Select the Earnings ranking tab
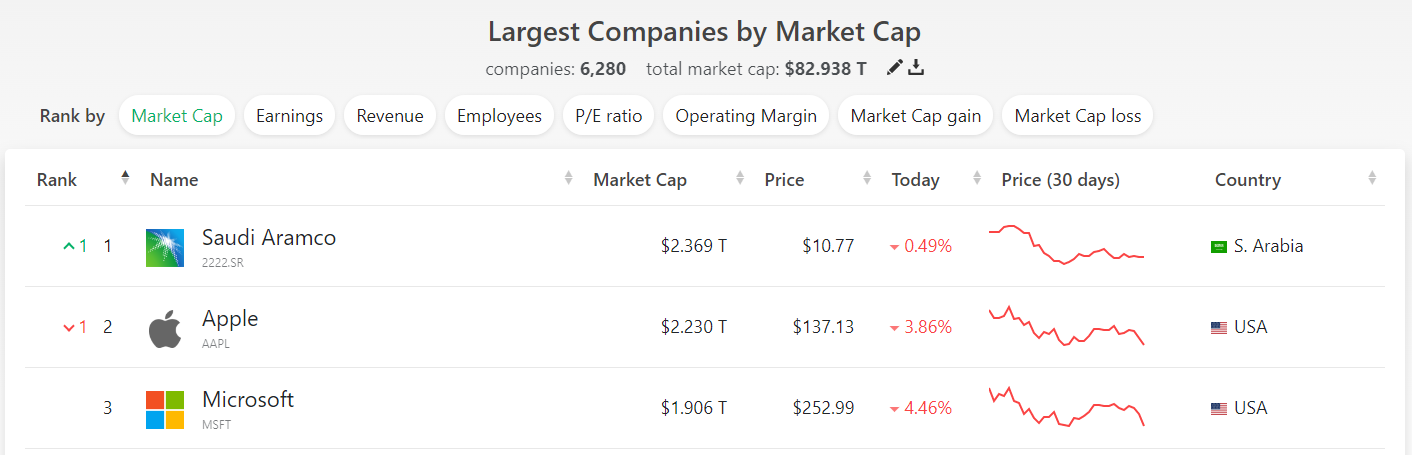The height and width of the screenshot is (455, 1412). [x=289, y=116]
